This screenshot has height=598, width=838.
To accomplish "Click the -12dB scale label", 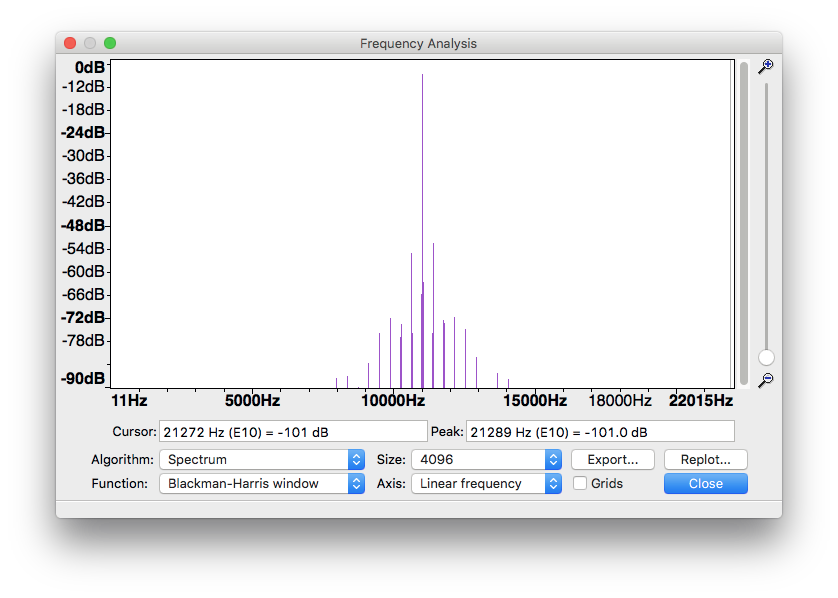I will [x=83, y=87].
